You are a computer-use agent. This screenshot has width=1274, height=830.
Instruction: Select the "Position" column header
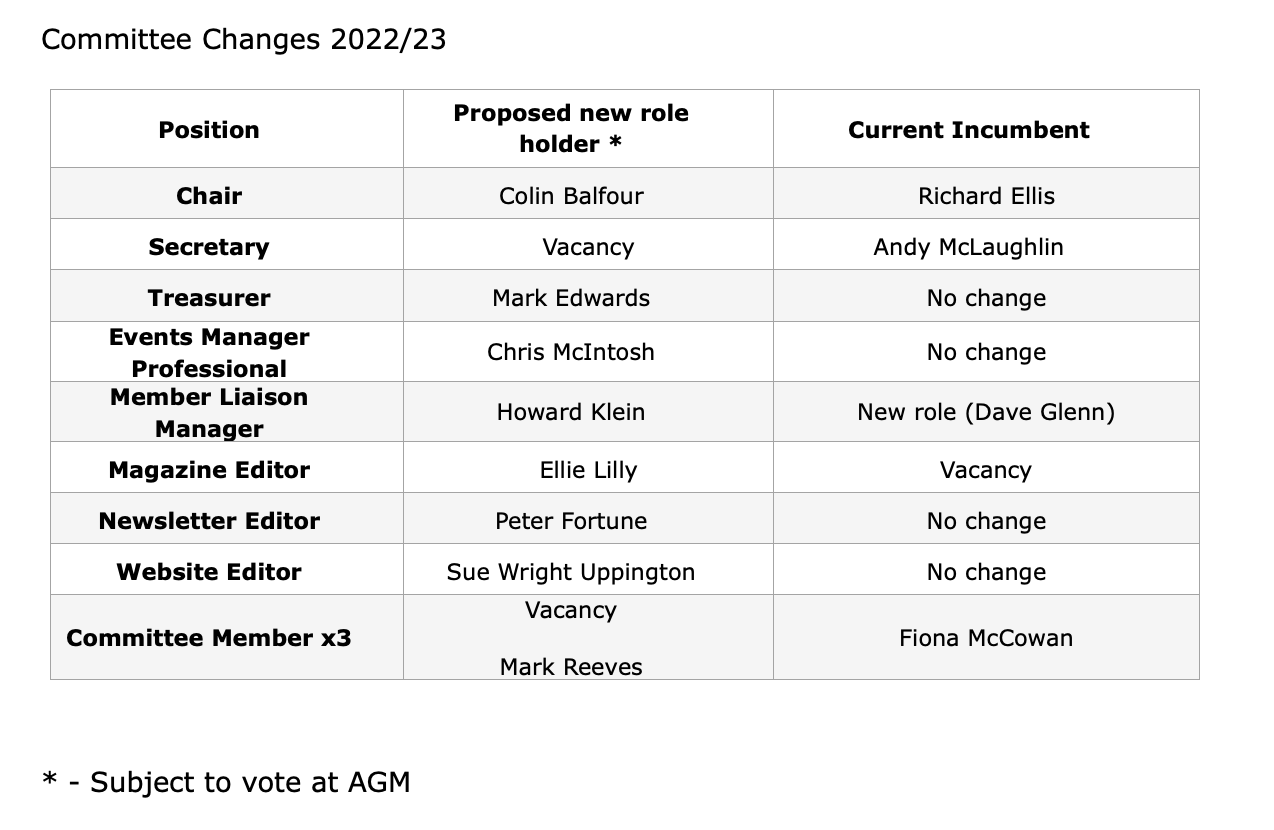[209, 130]
